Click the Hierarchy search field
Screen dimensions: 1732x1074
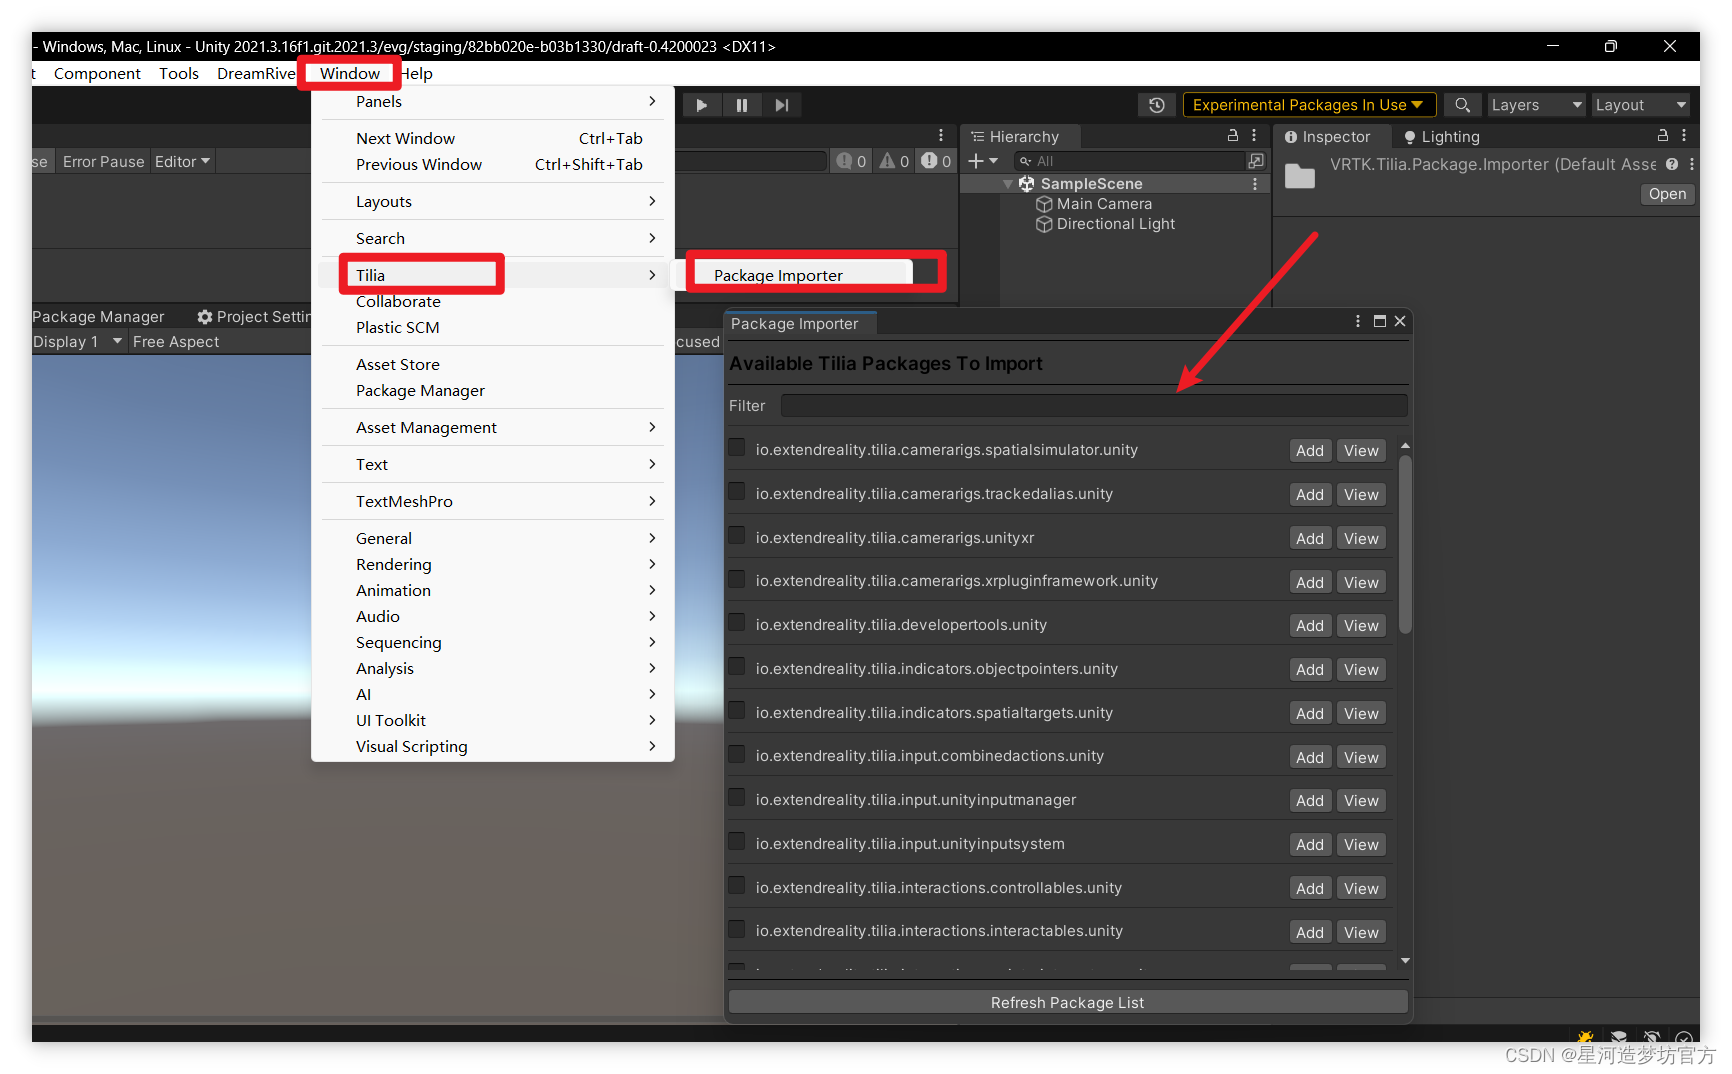point(1130,161)
